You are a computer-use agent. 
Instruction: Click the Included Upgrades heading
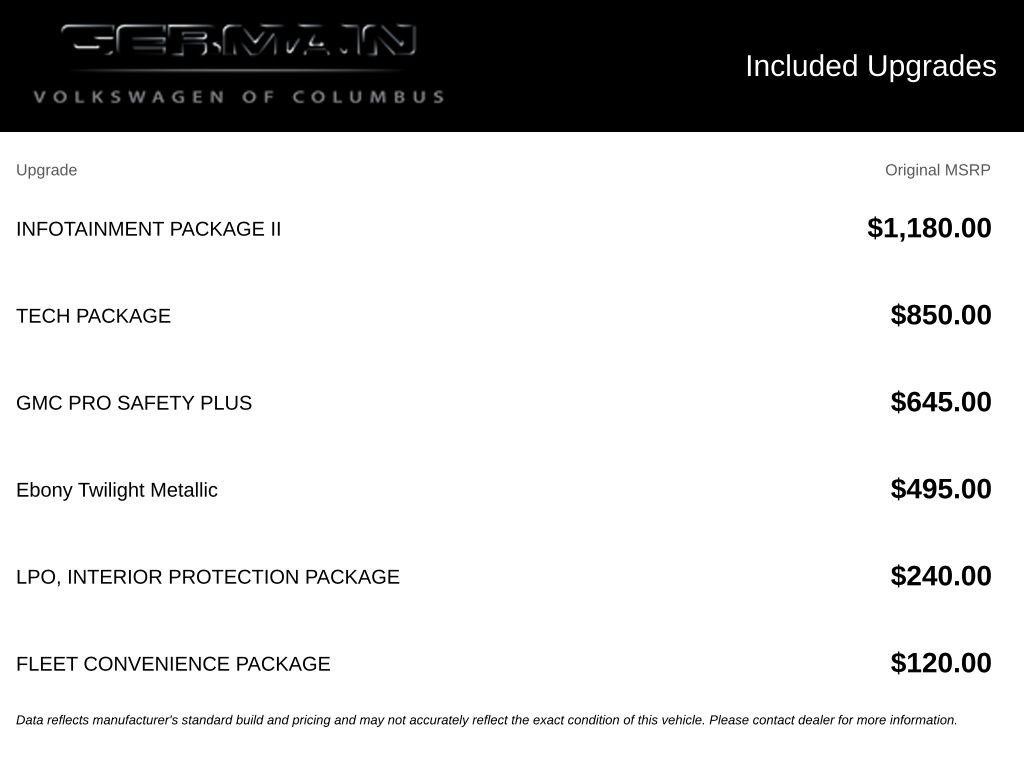871,66
